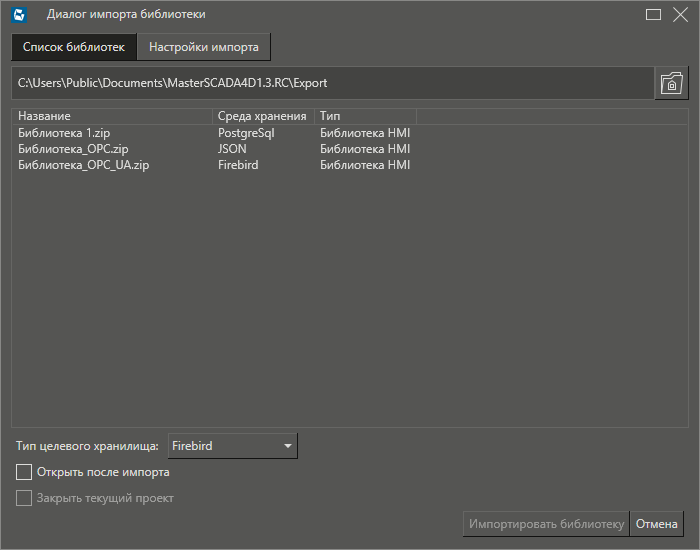Switch to 'Настройки импорта' tab

coord(204,47)
